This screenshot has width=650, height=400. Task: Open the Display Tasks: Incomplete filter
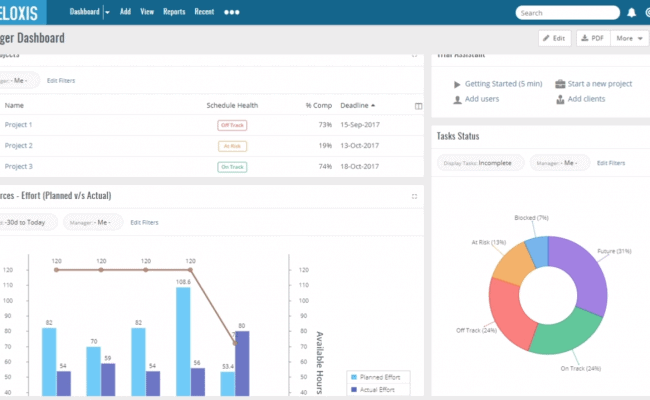click(x=480, y=163)
